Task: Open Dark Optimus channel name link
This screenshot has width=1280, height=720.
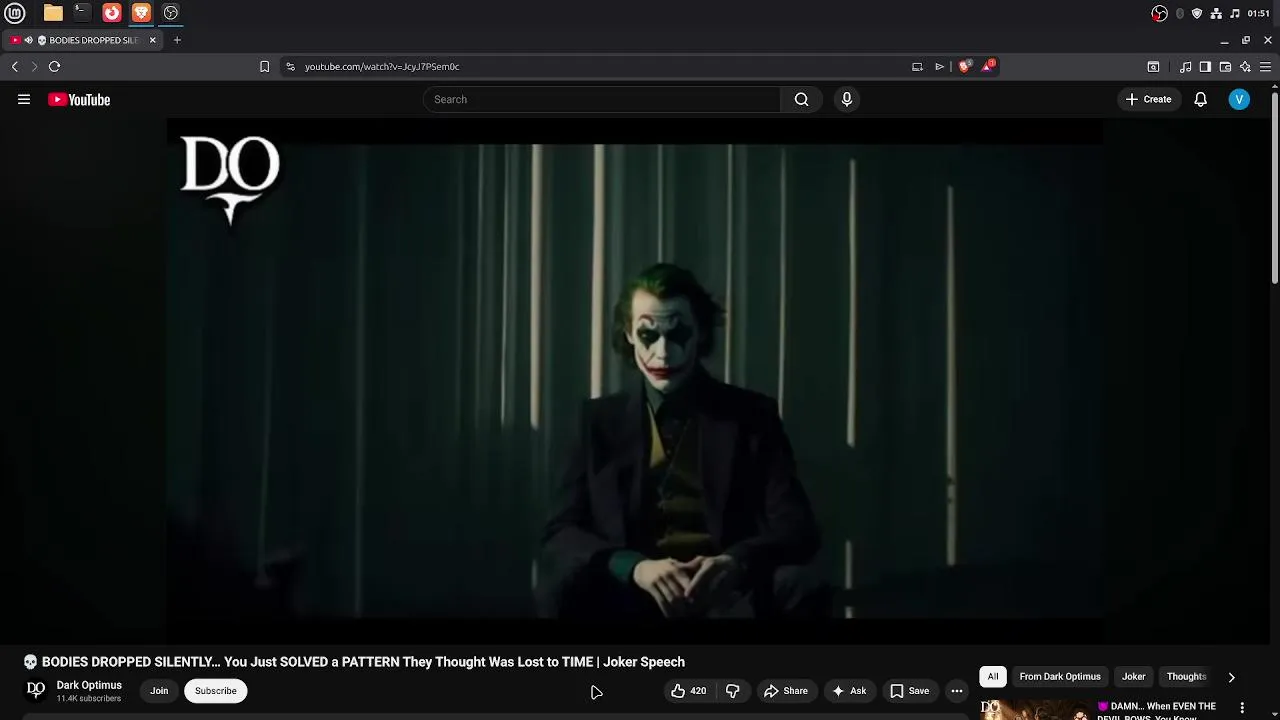Action: pyautogui.click(x=89, y=685)
